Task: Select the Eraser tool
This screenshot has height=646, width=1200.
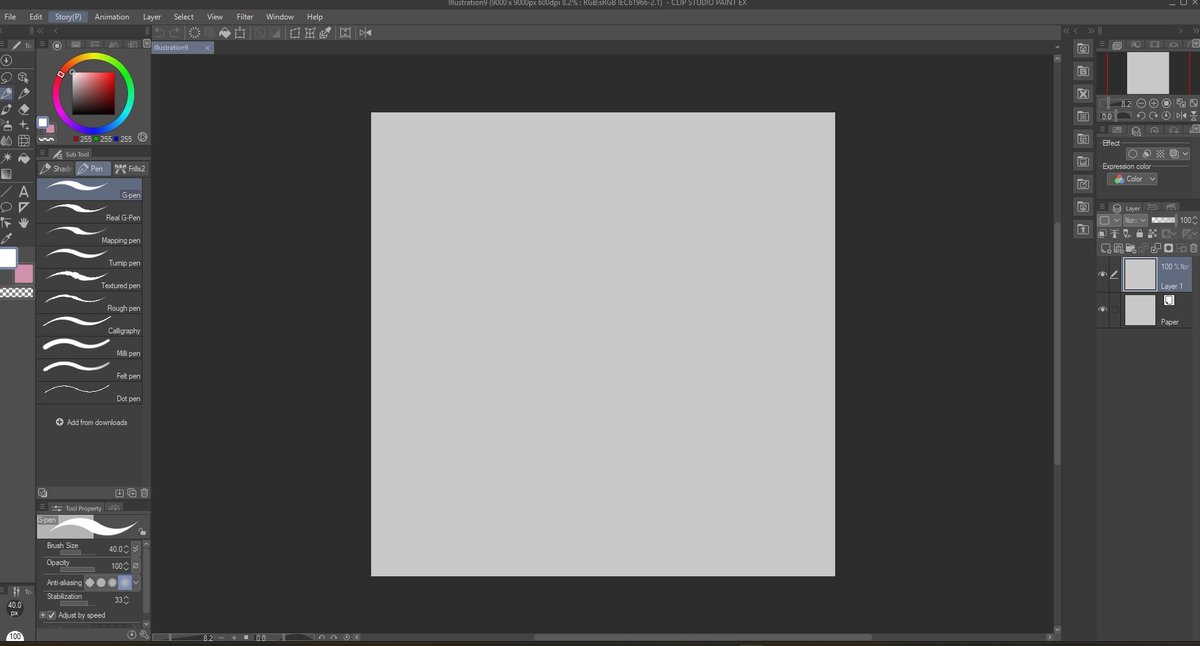Action: pyautogui.click(x=24, y=110)
